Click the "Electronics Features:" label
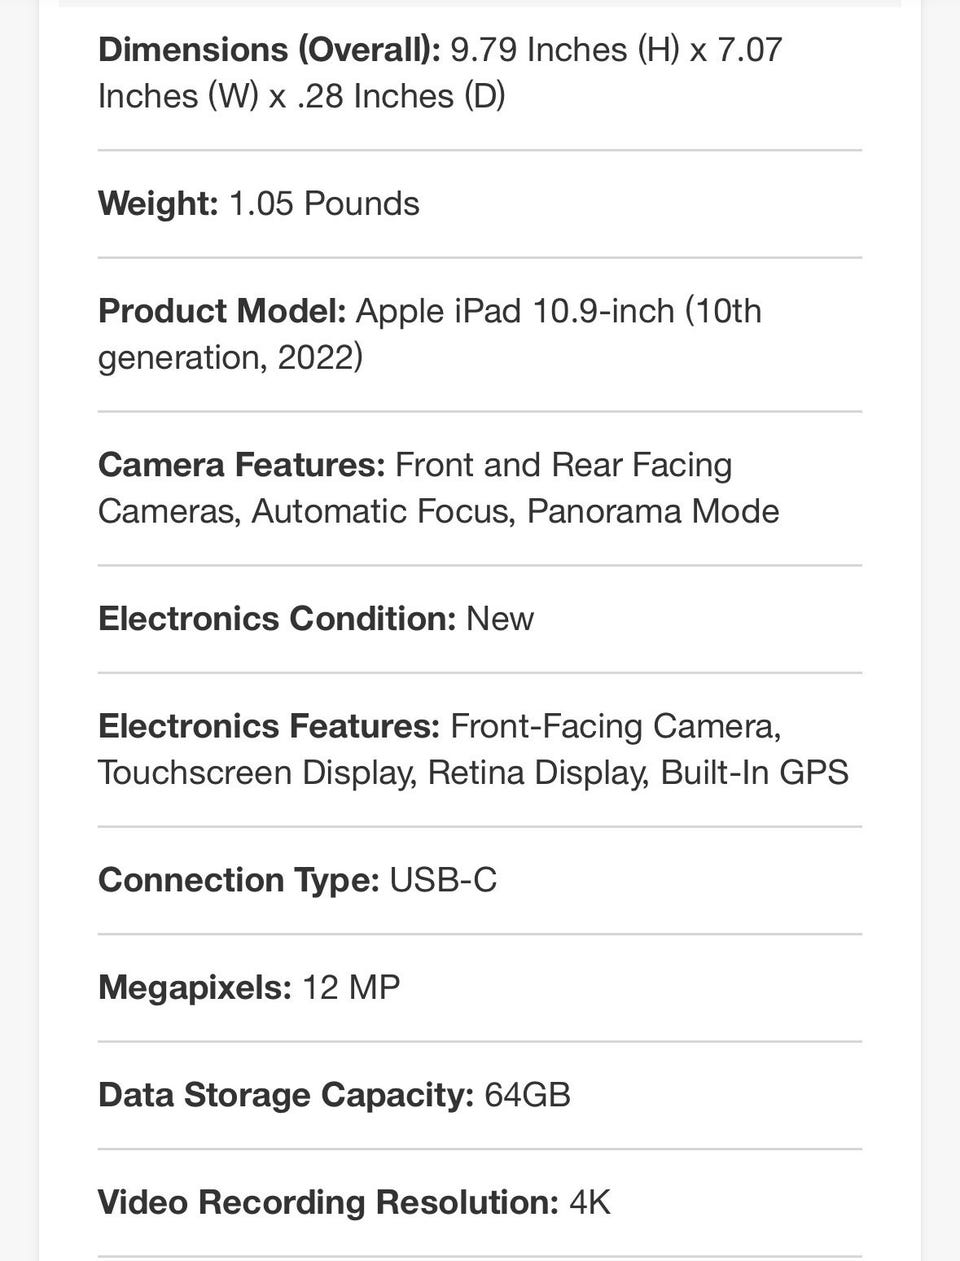Image resolution: width=960 pixels, height=1261 pixels. (x=269, y=726)
